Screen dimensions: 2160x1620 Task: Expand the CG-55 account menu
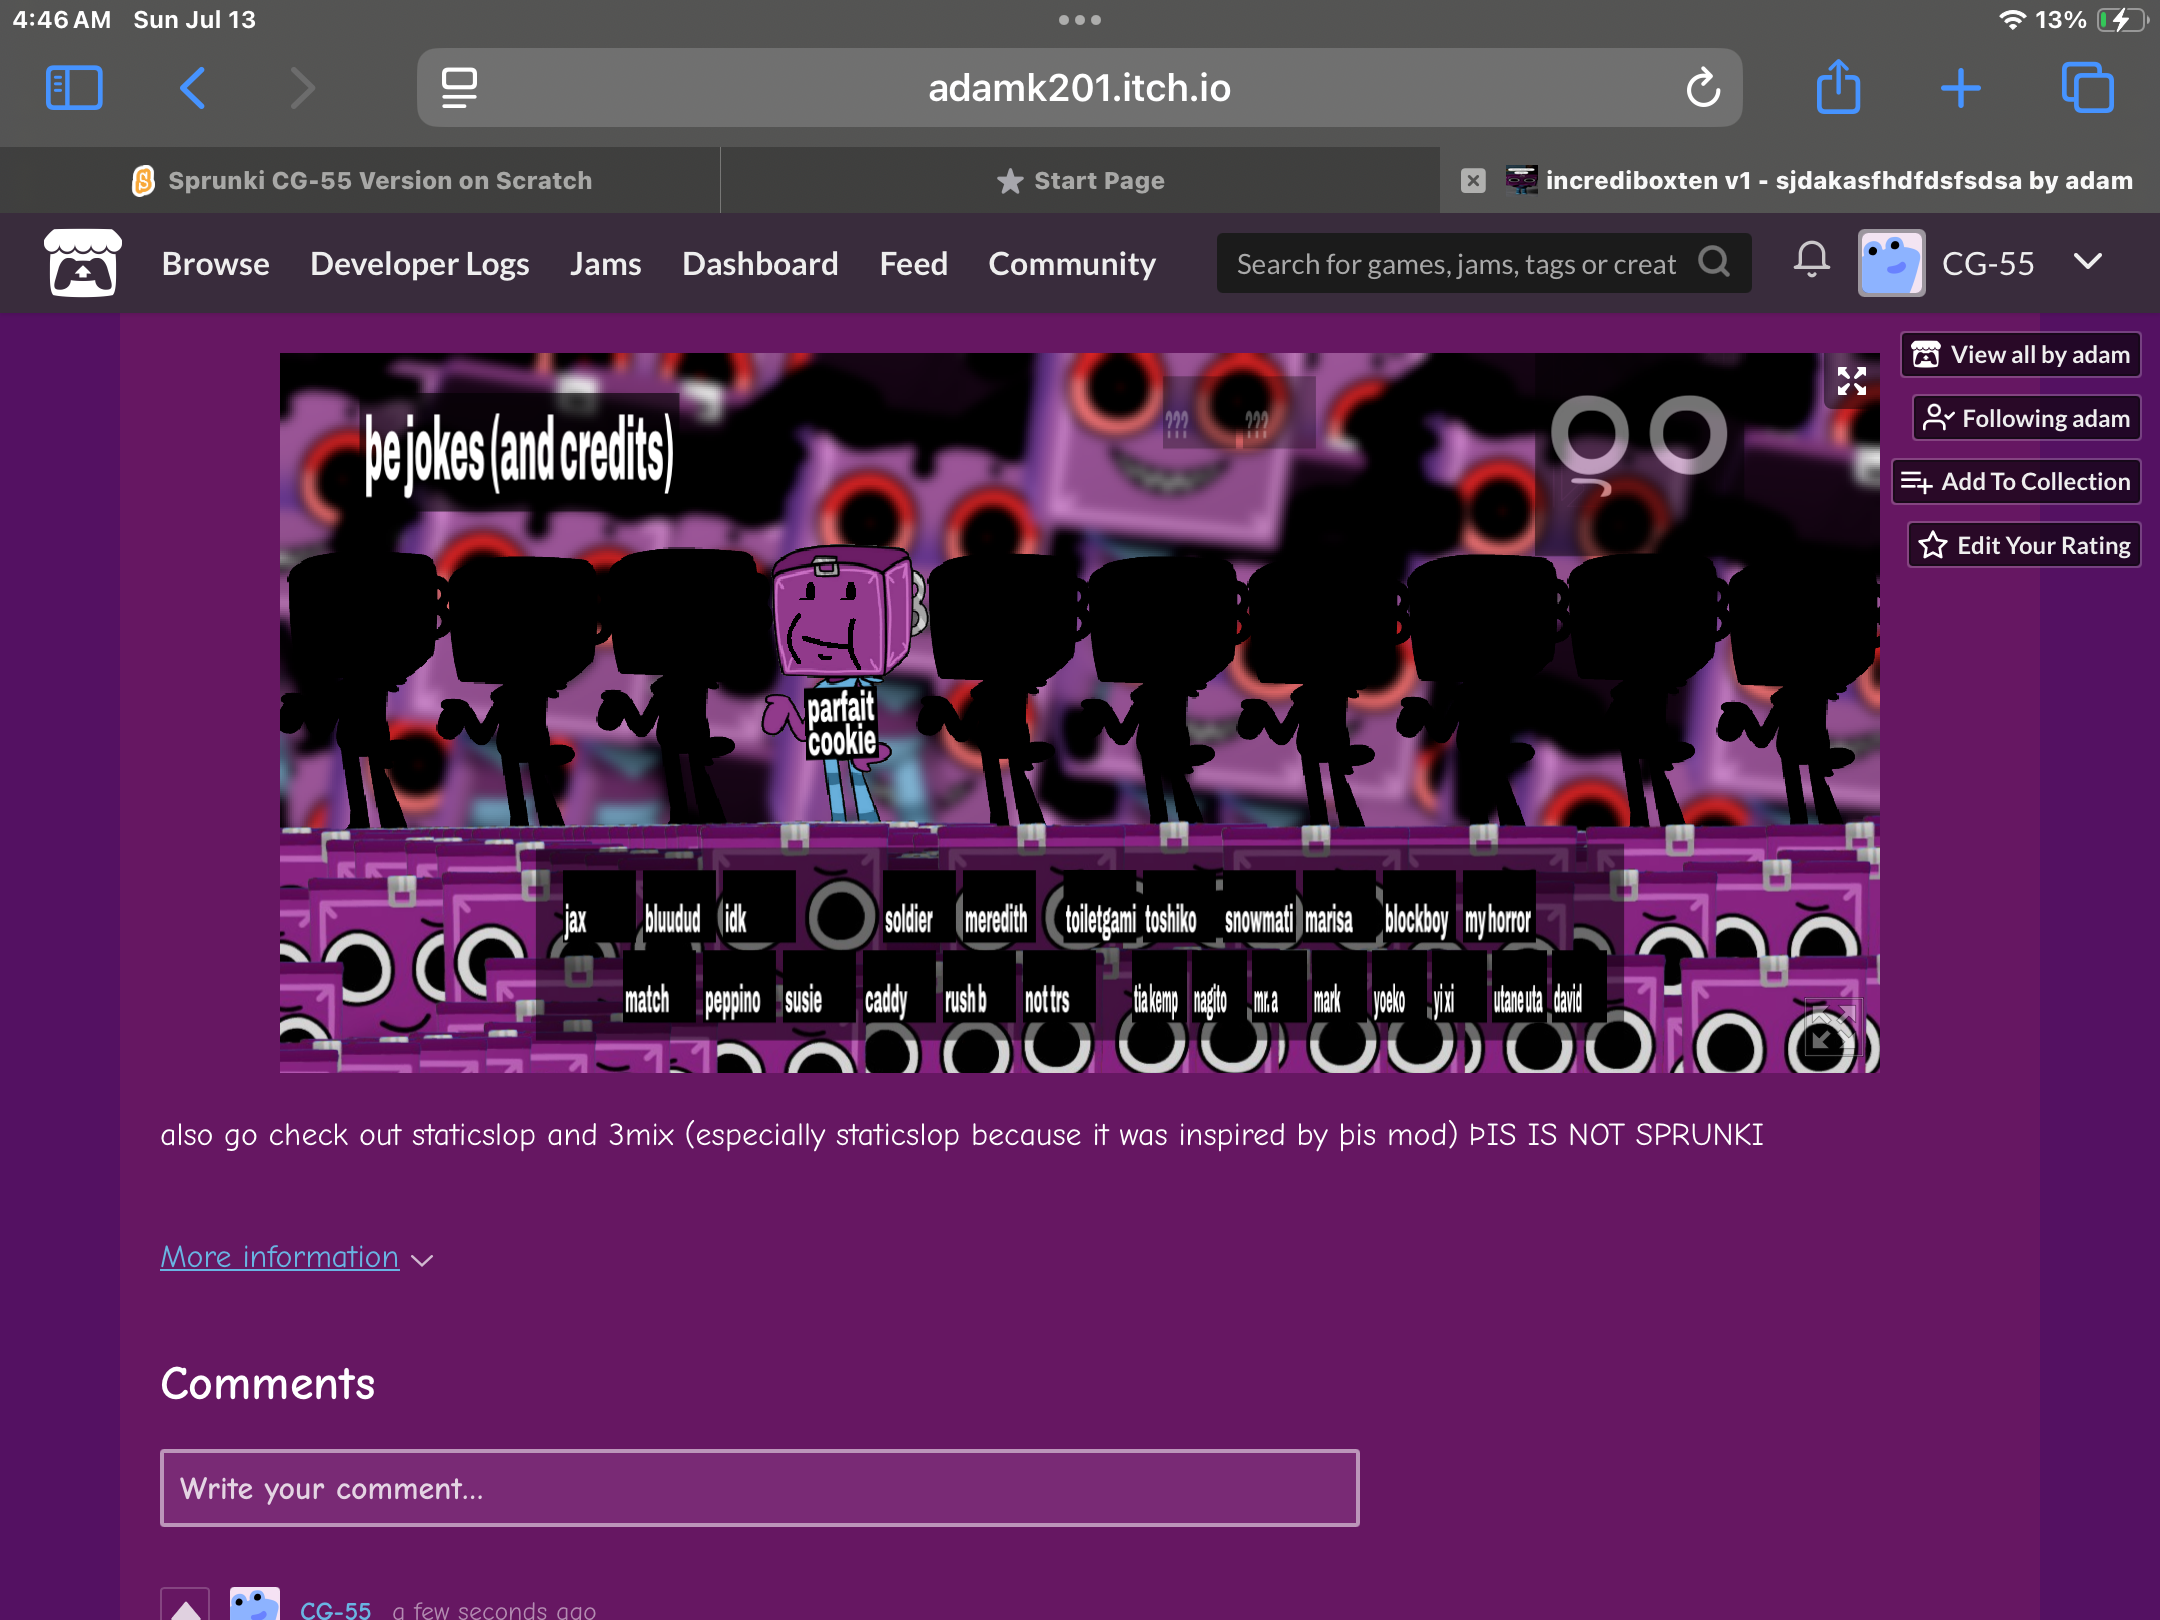pyautogui.click(x=2087, y=262)
